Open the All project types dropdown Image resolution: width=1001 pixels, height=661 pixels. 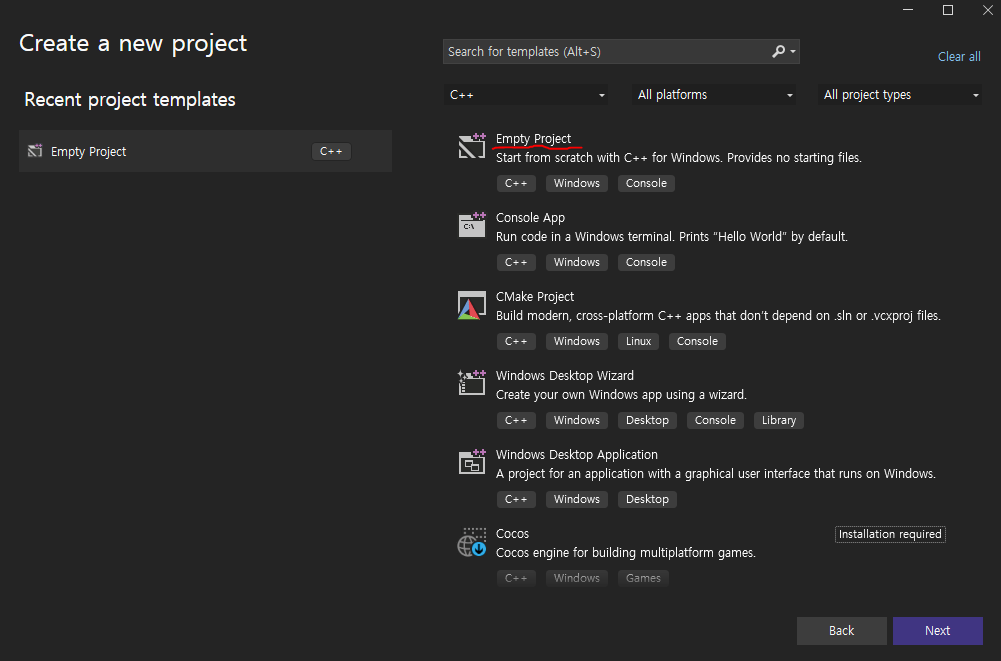pos(900,95)
